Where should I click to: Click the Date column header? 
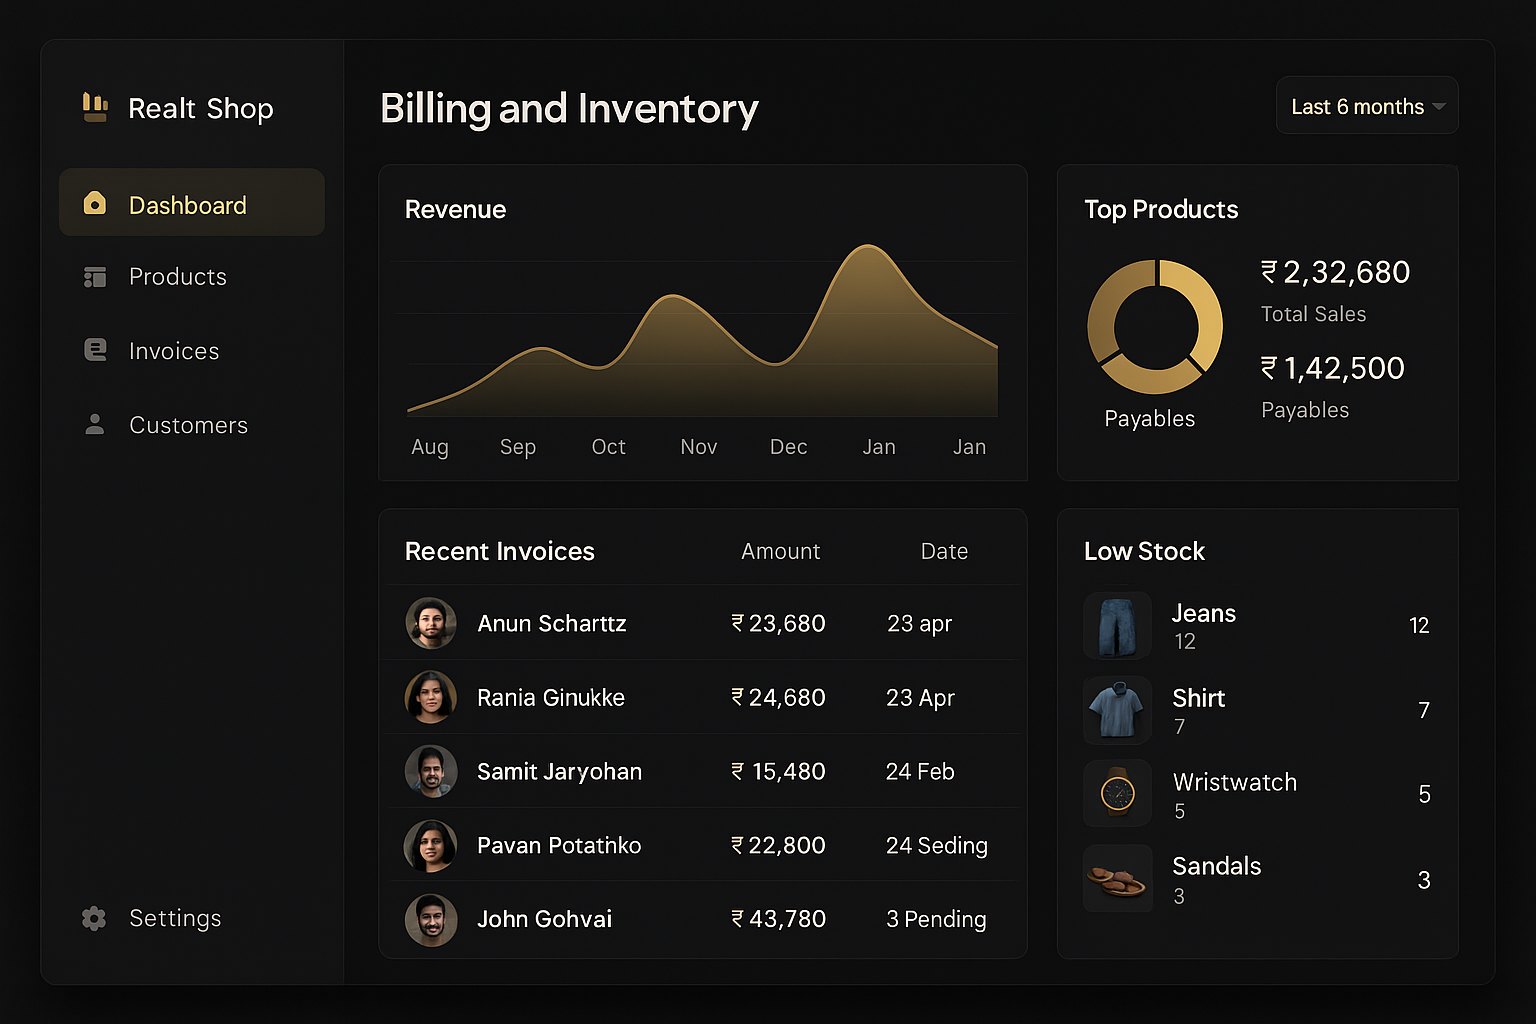(944, 551)
